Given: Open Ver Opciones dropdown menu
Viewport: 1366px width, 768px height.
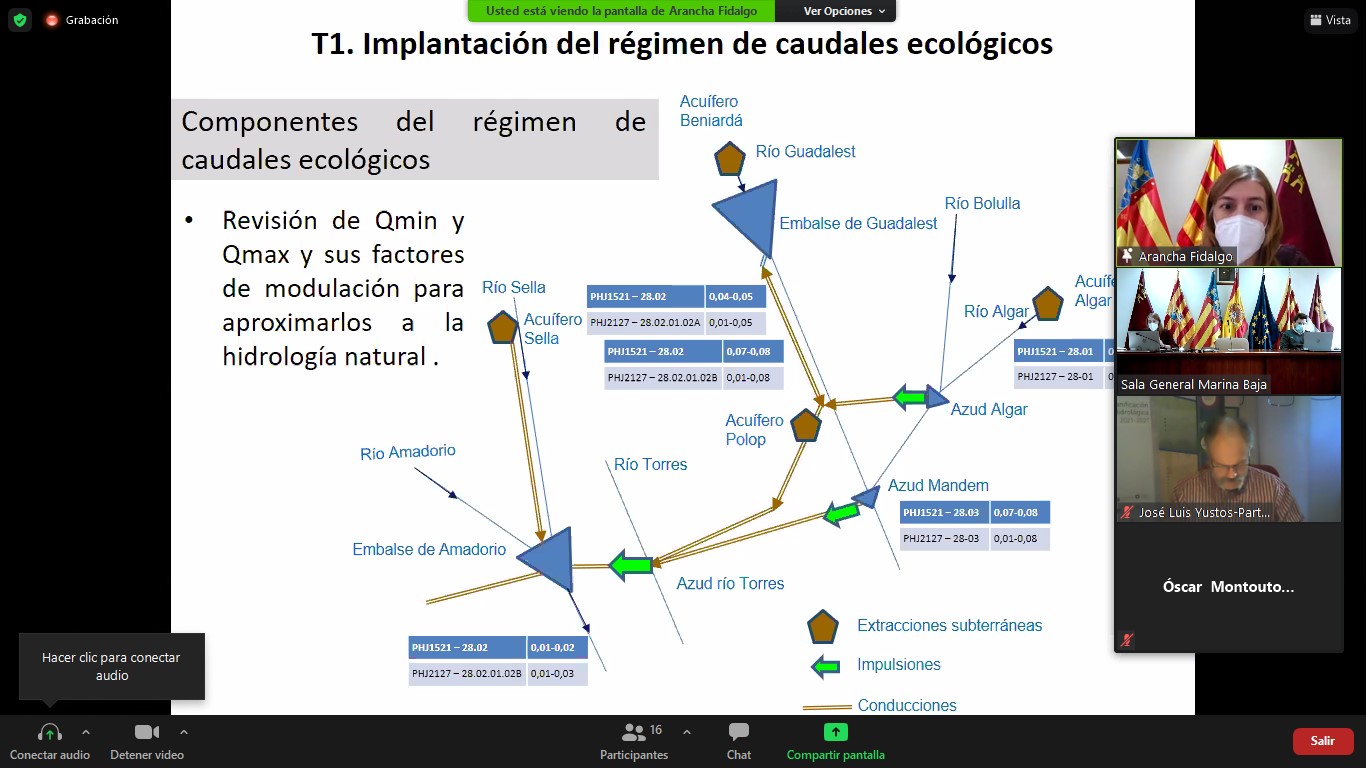Looking at the screenshot, I should tap(845, 11).
